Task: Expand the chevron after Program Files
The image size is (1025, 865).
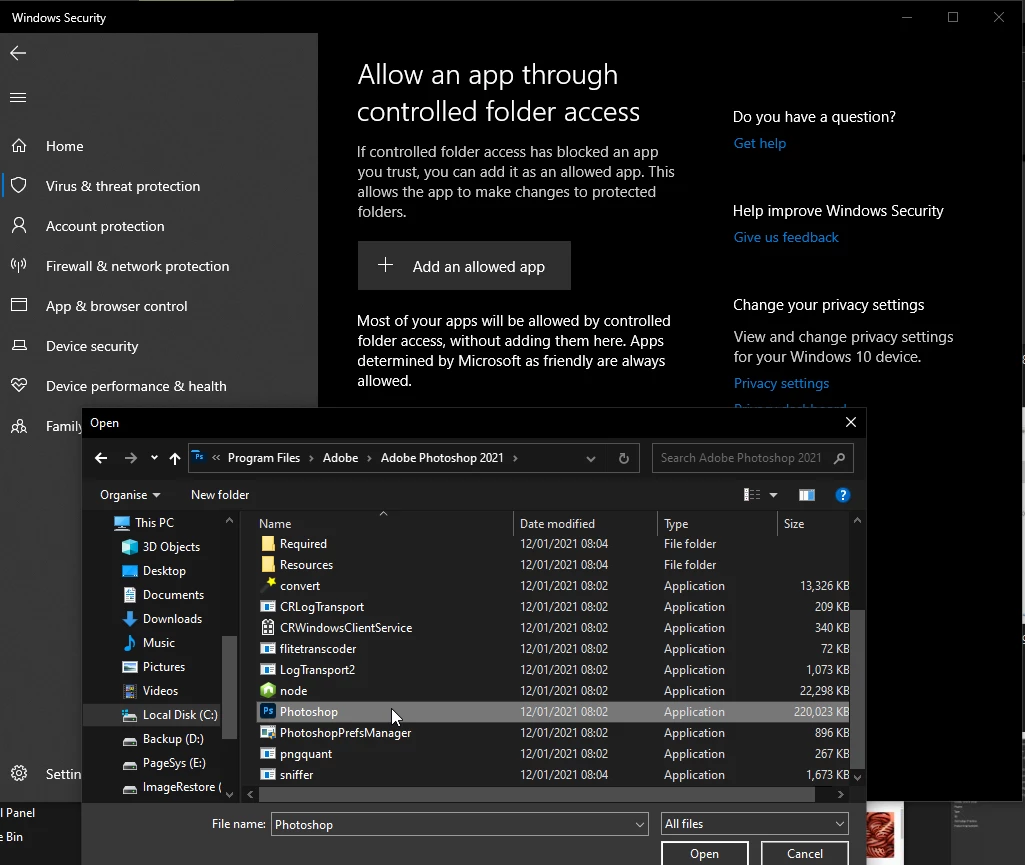Action: (x=311, y=458)
